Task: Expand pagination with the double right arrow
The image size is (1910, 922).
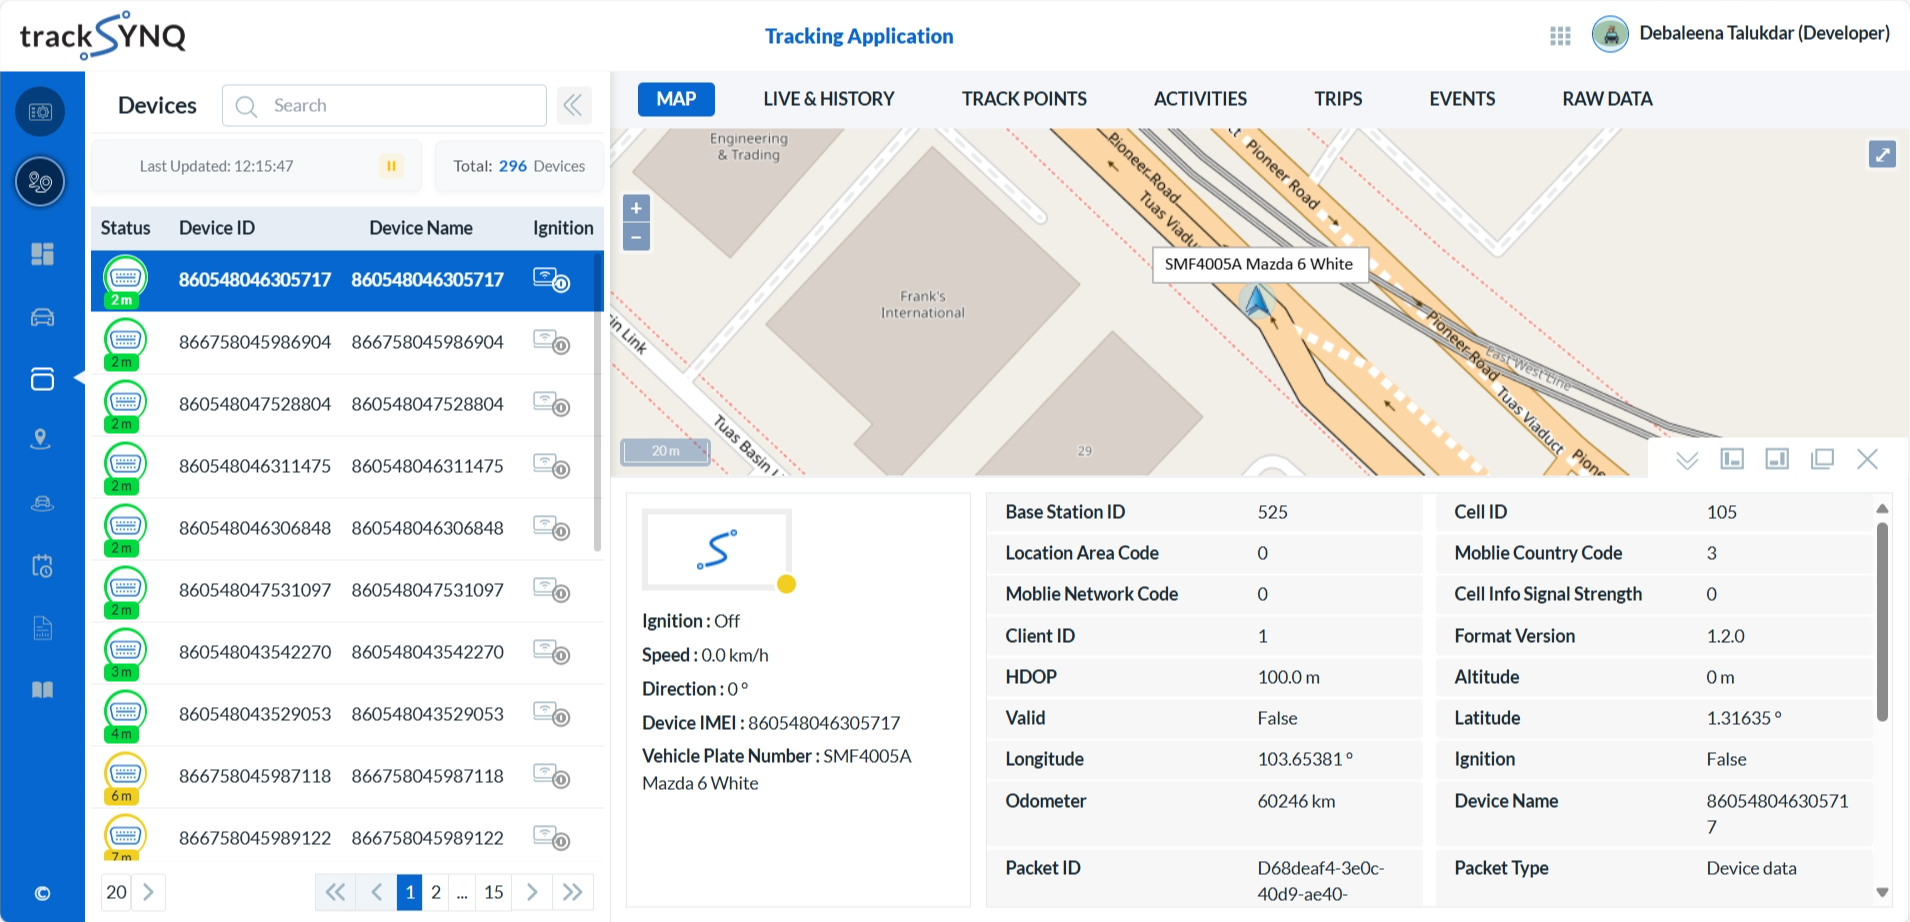Action: point(572,891)
